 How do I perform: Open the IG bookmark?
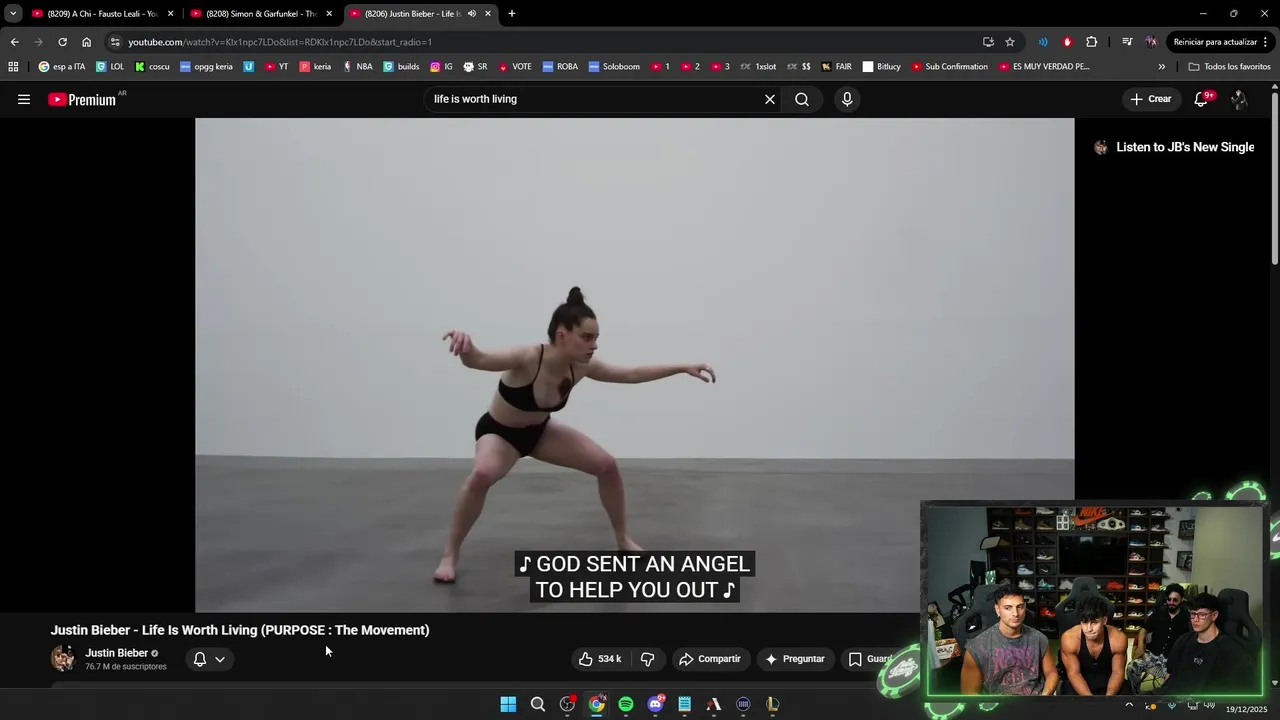(x=441, y=67)
